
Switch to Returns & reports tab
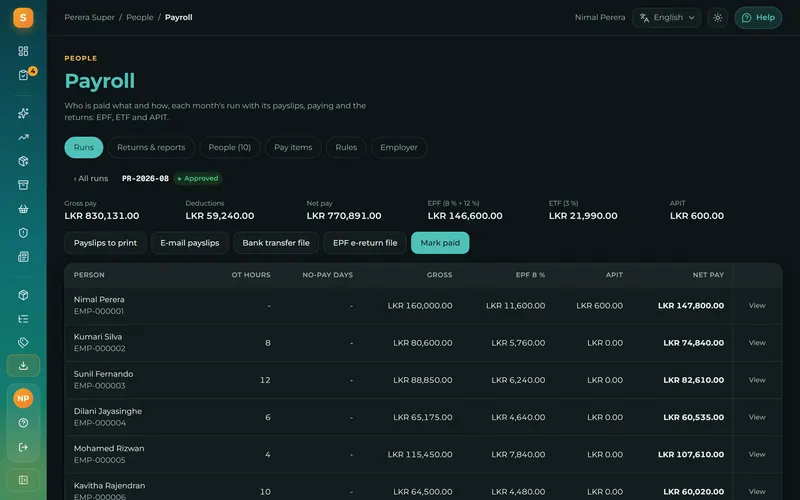click(x=151, y=147)
